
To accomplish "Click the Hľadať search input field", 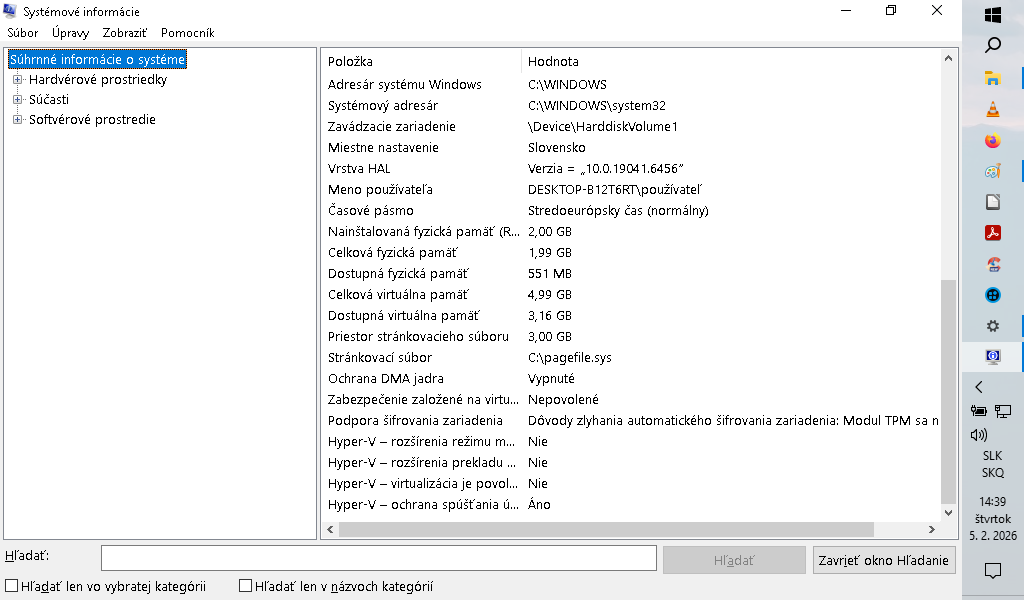I will pyautogui.click(x=379, y=558).
